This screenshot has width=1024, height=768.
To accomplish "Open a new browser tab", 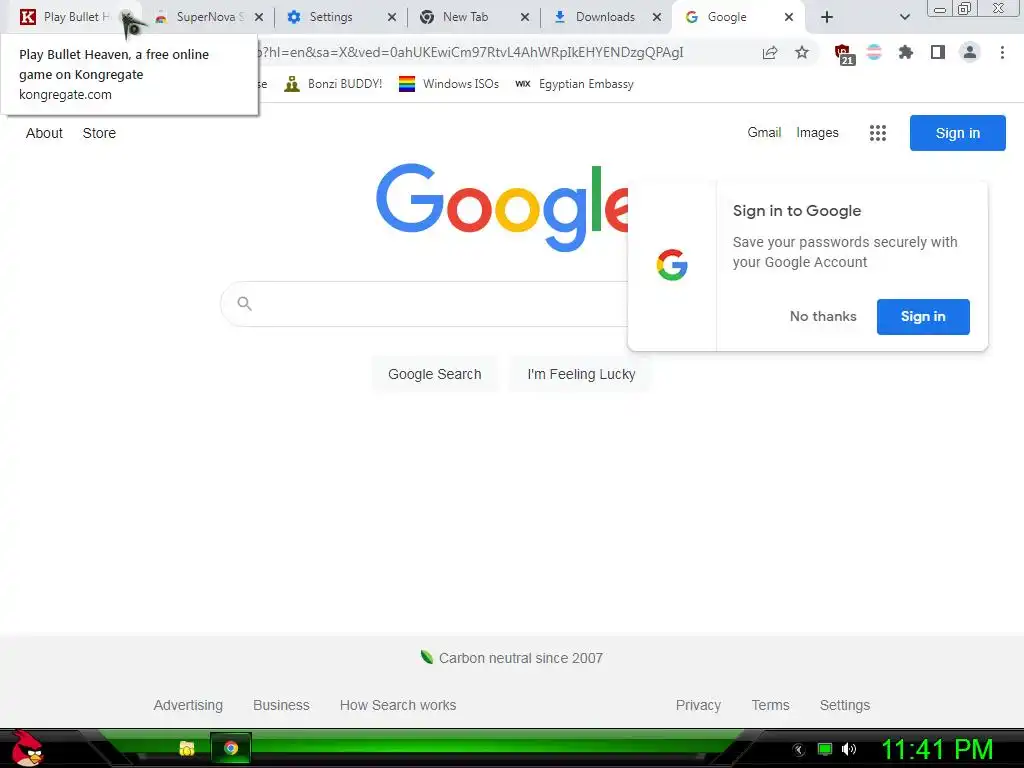I will (827, 18).
